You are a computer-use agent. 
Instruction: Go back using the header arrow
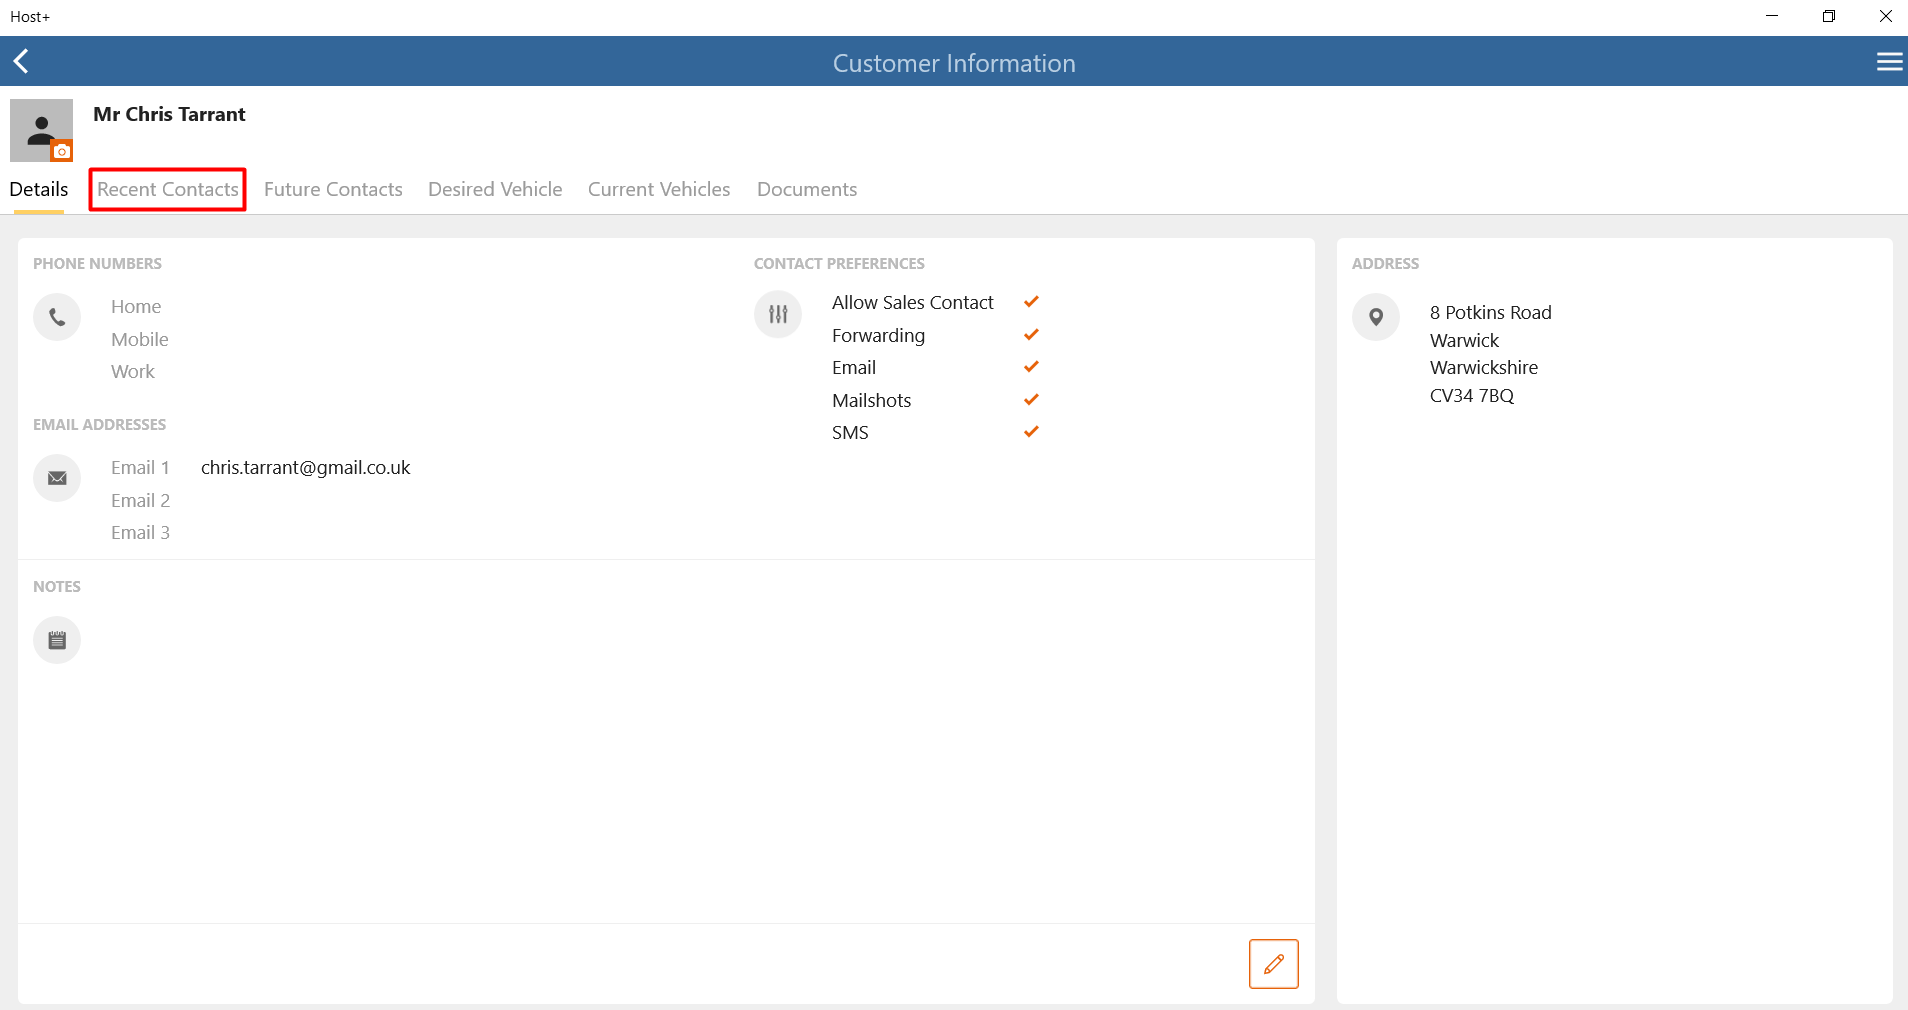point(21,62)
